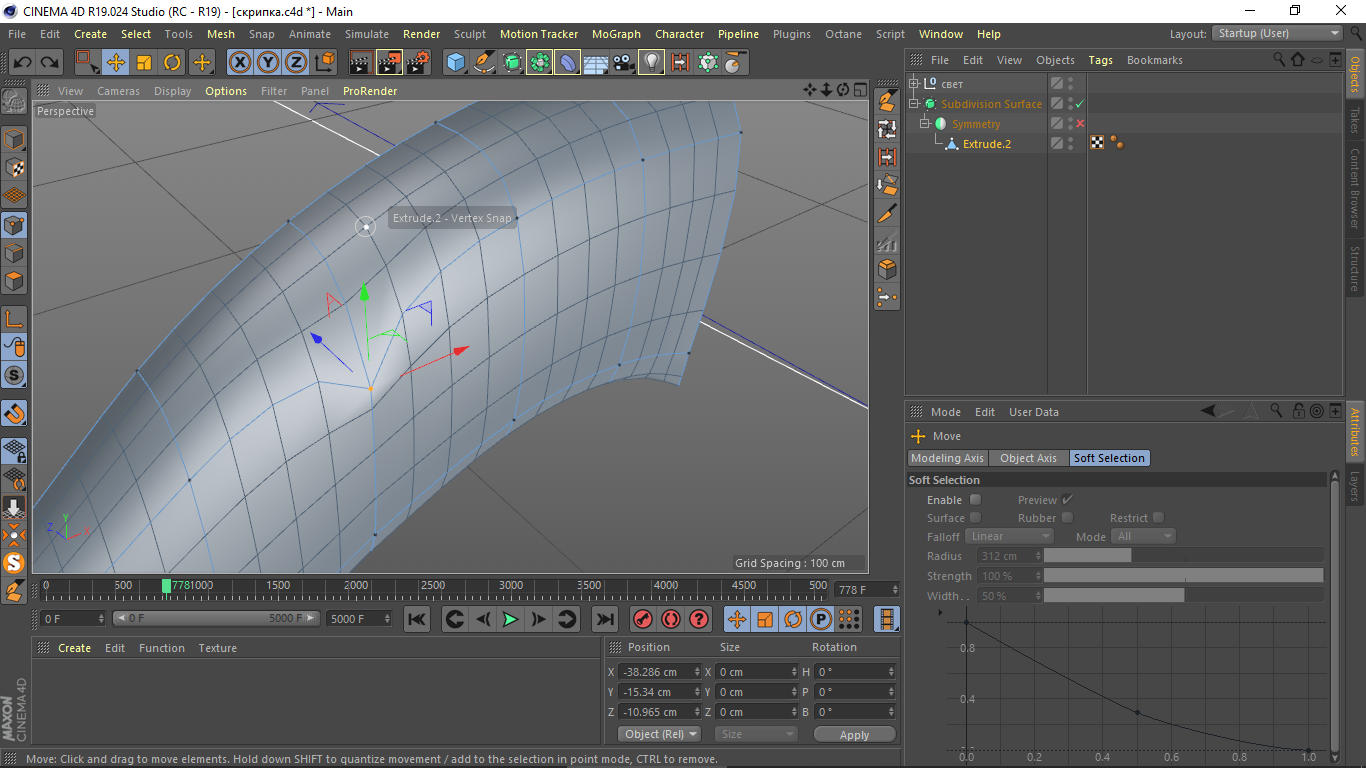This screenshot has width=1366, height=768.
Task: Undo the last action via toolbar
Action: coord(22,62)
